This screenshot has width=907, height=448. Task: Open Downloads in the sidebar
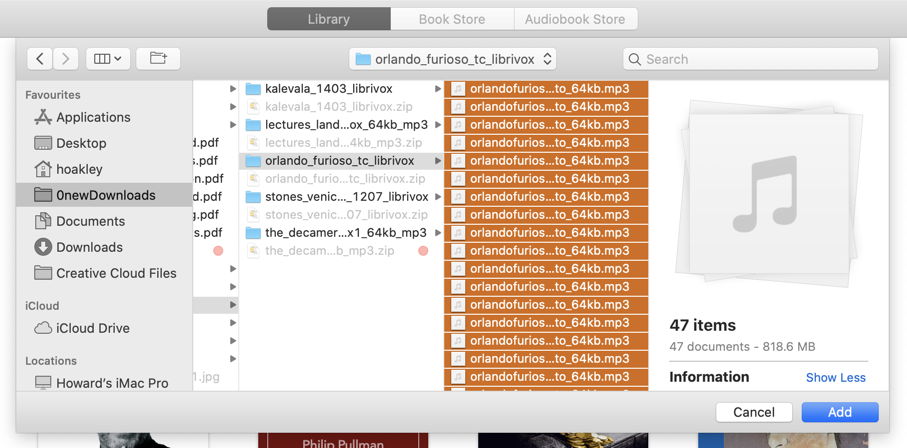point(104,247)
